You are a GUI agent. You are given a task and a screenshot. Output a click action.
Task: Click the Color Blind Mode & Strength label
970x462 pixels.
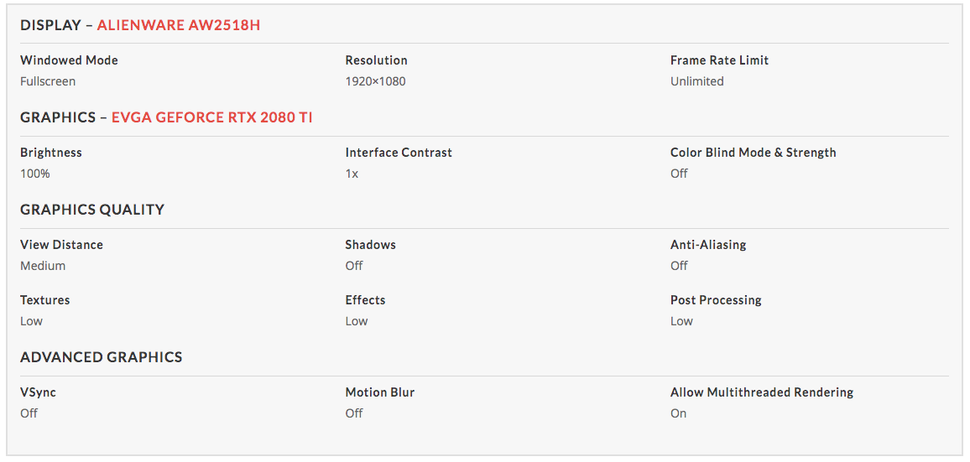(x=753, y=152)
